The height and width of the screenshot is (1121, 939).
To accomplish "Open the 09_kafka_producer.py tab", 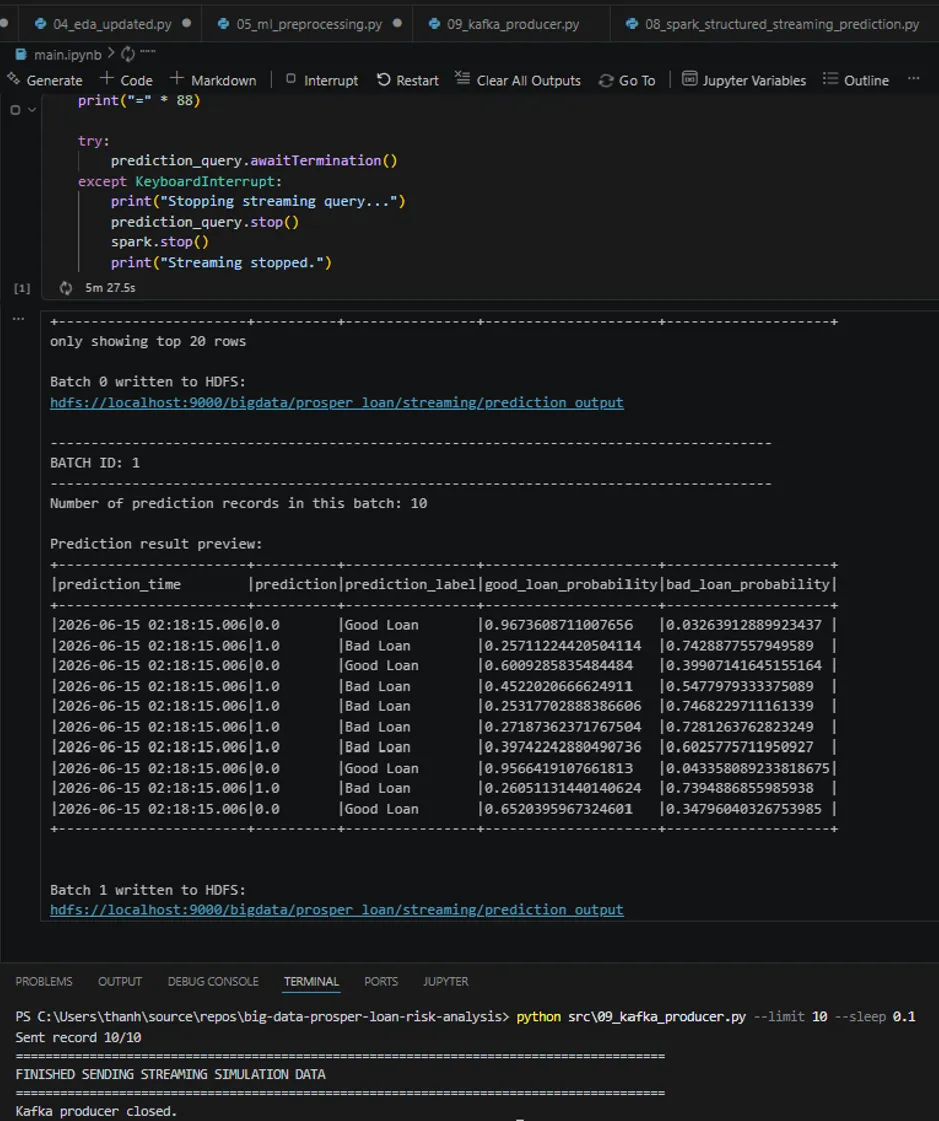I will click(x=513, y=24).
